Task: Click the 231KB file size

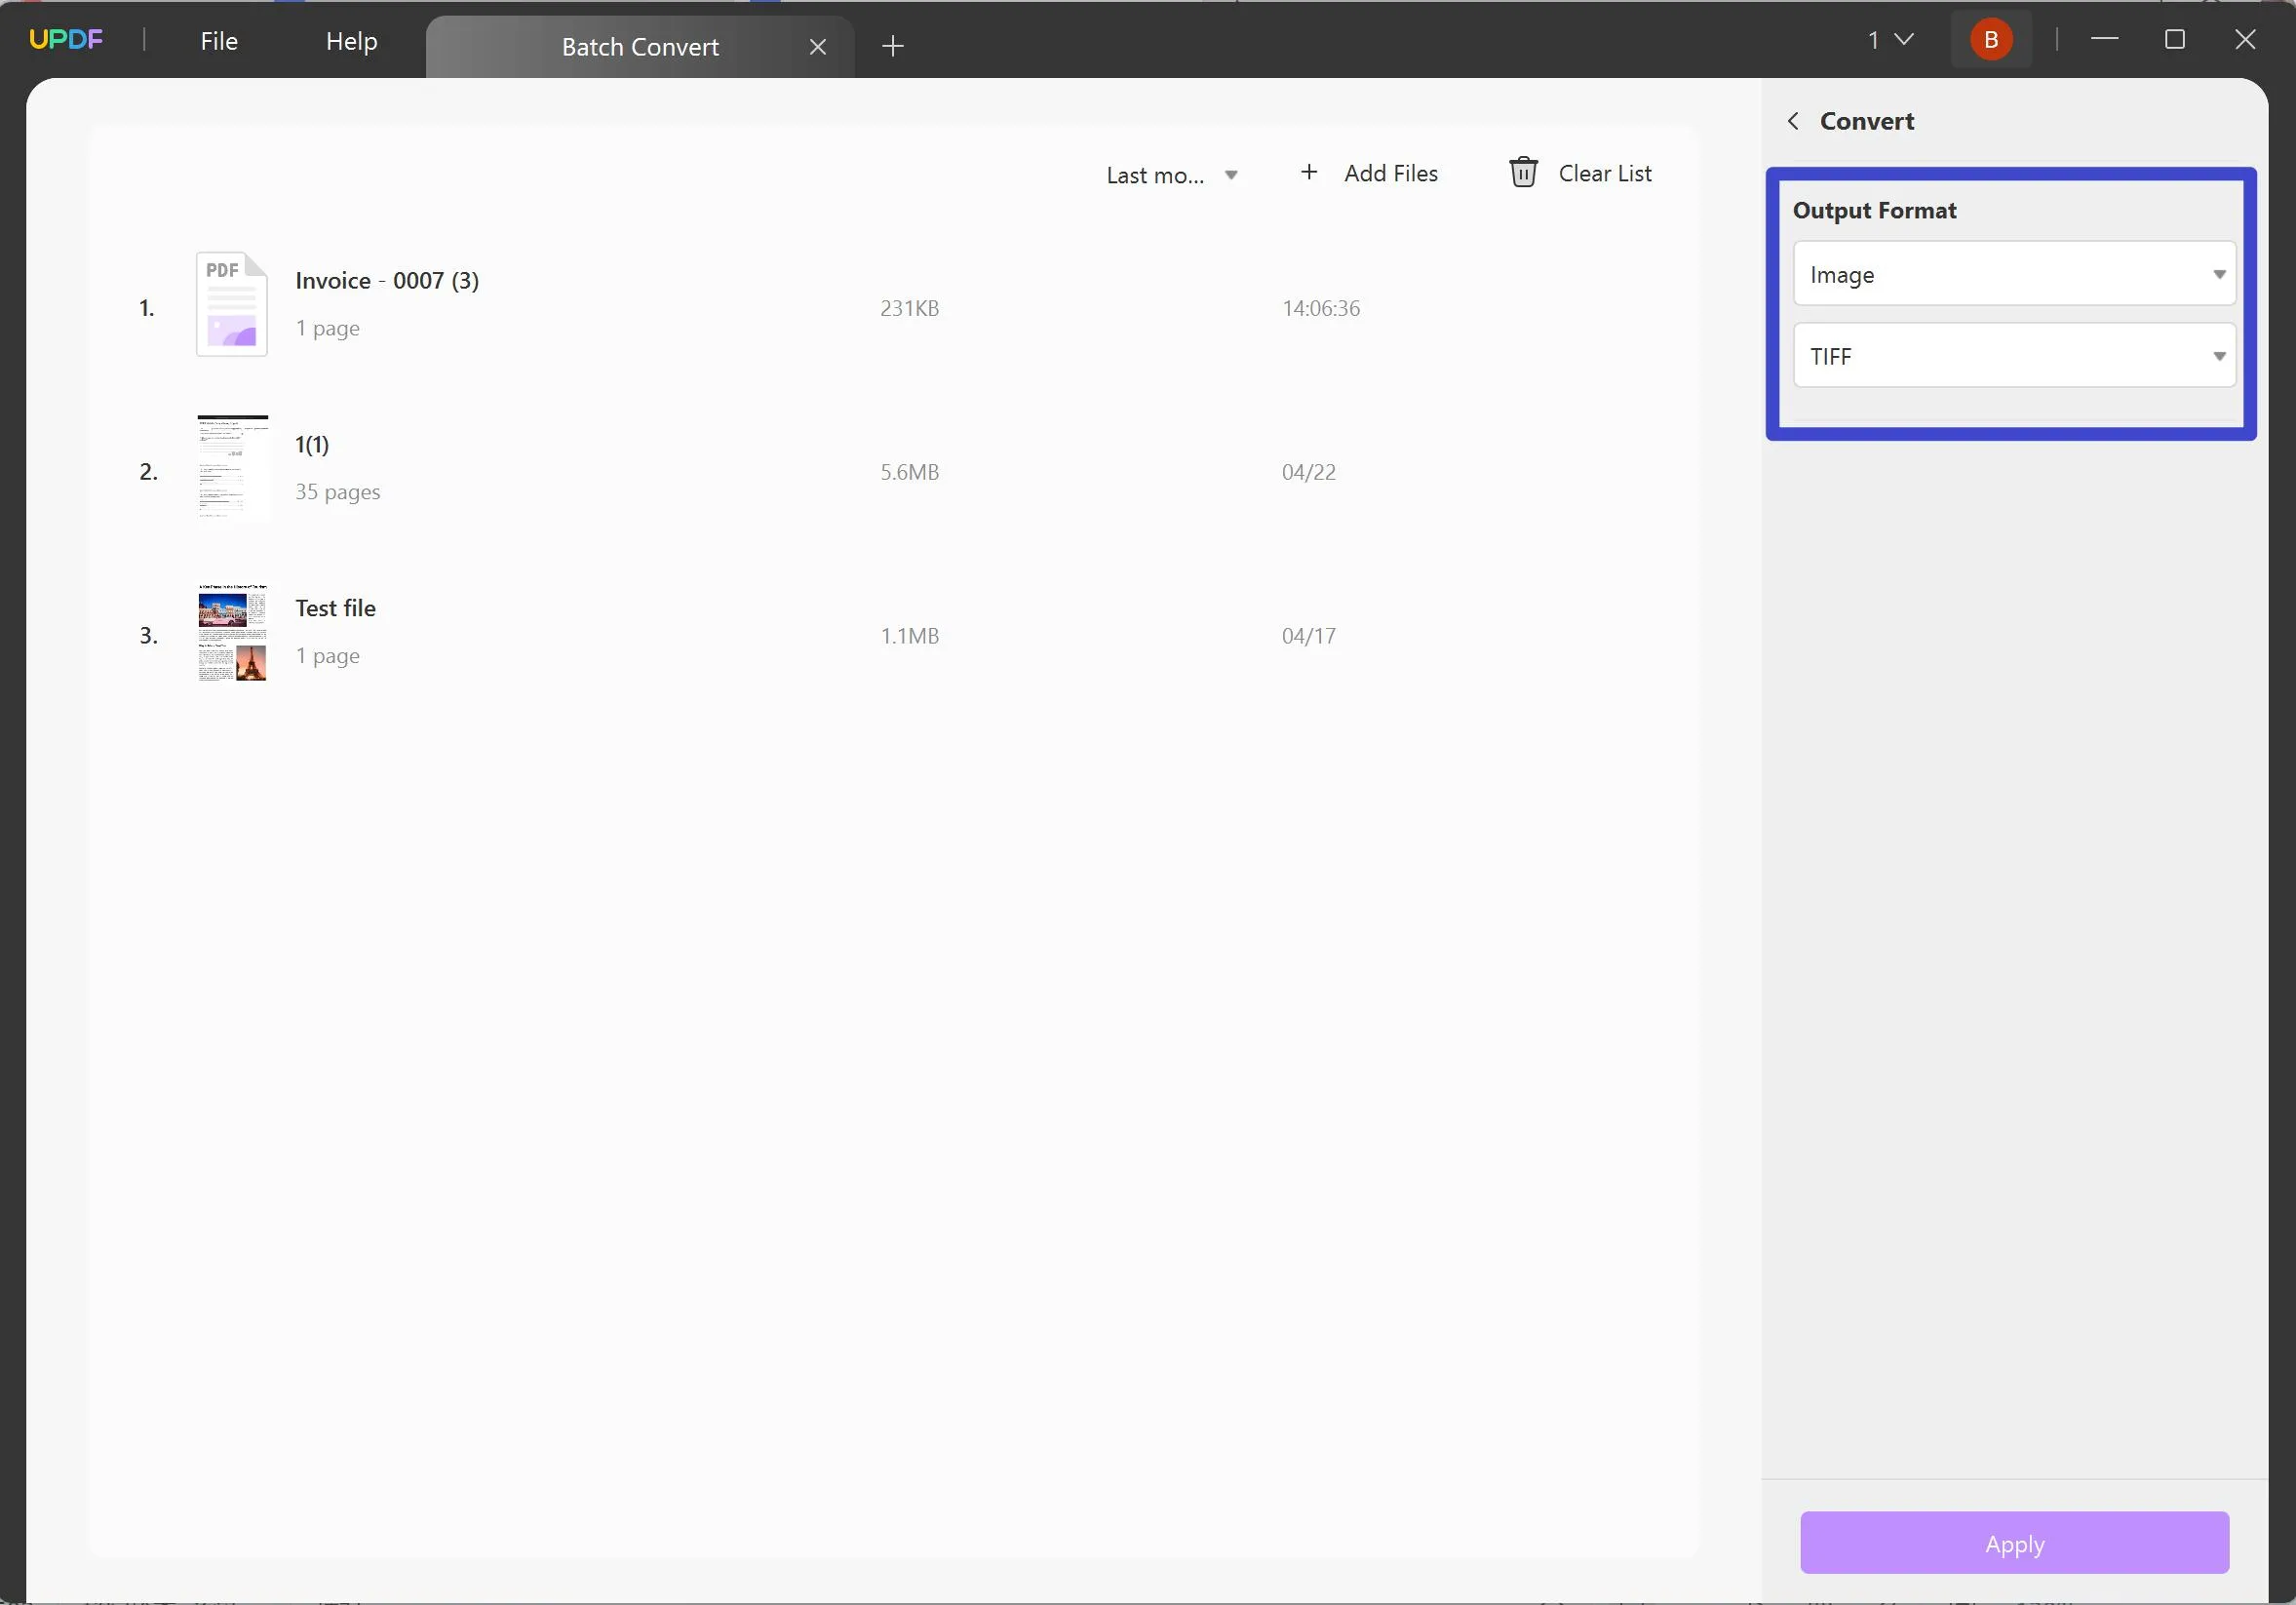Action: (x=909, y=308)
